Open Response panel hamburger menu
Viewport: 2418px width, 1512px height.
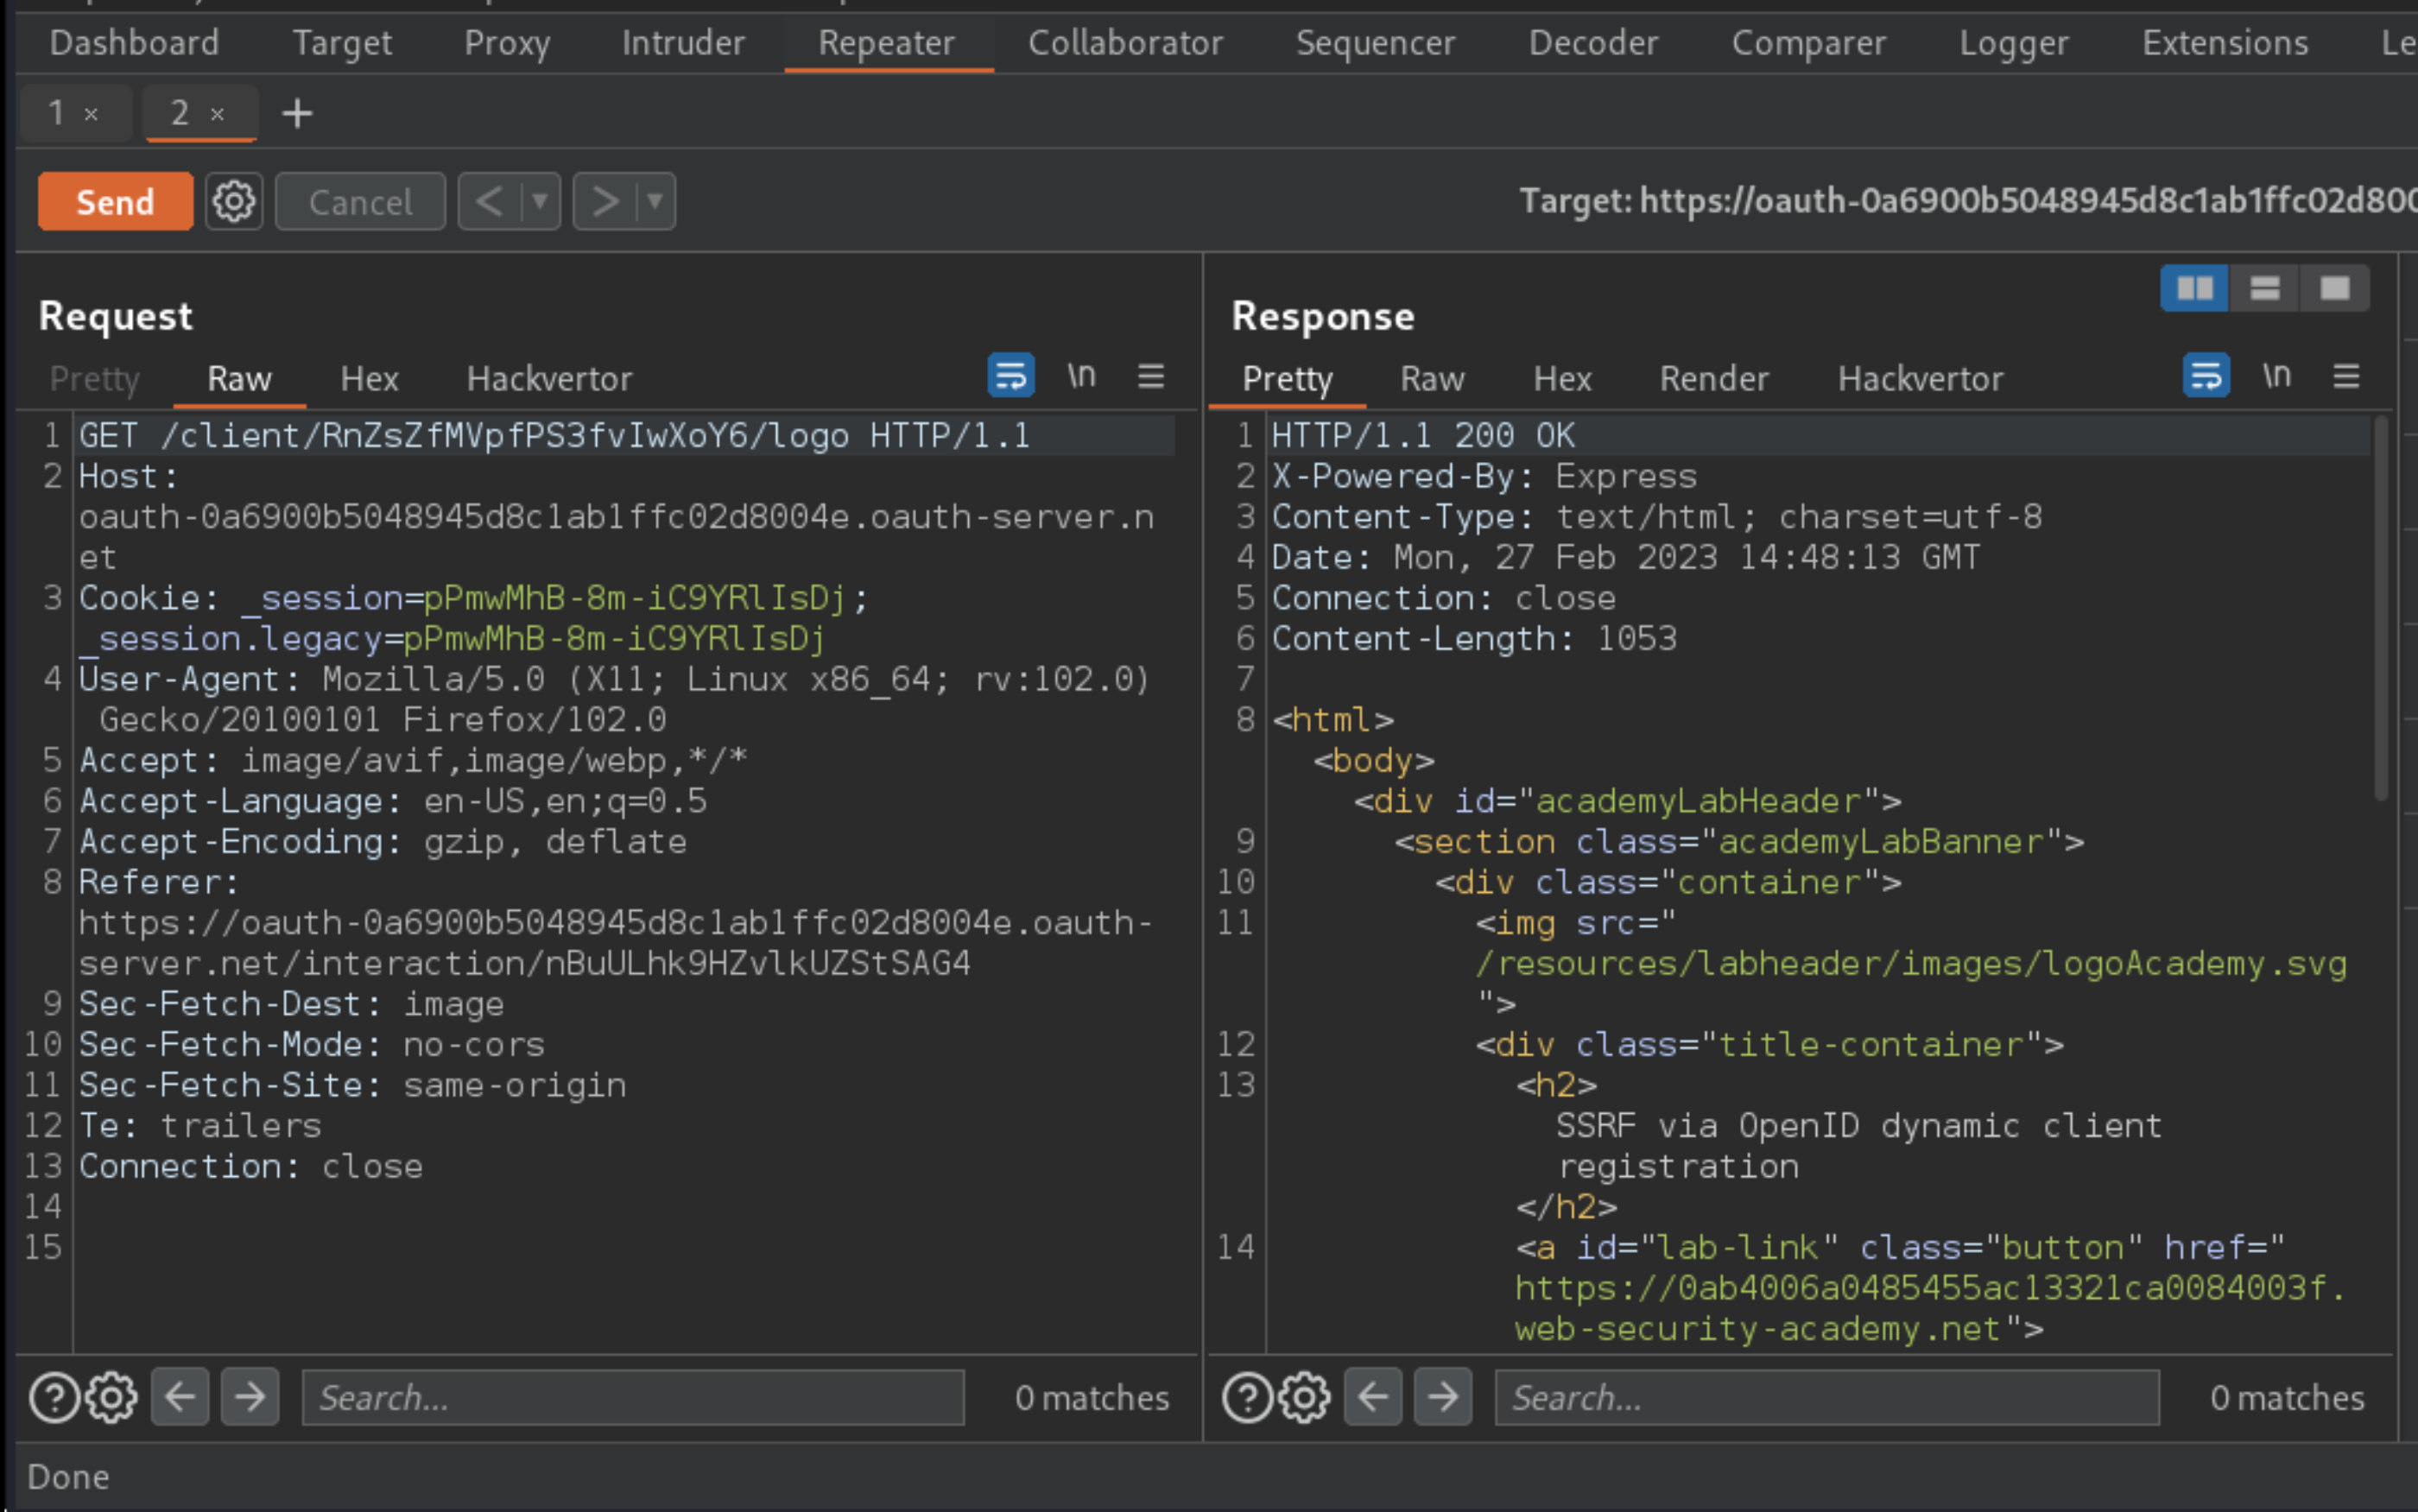click(x=2346, y=376)
